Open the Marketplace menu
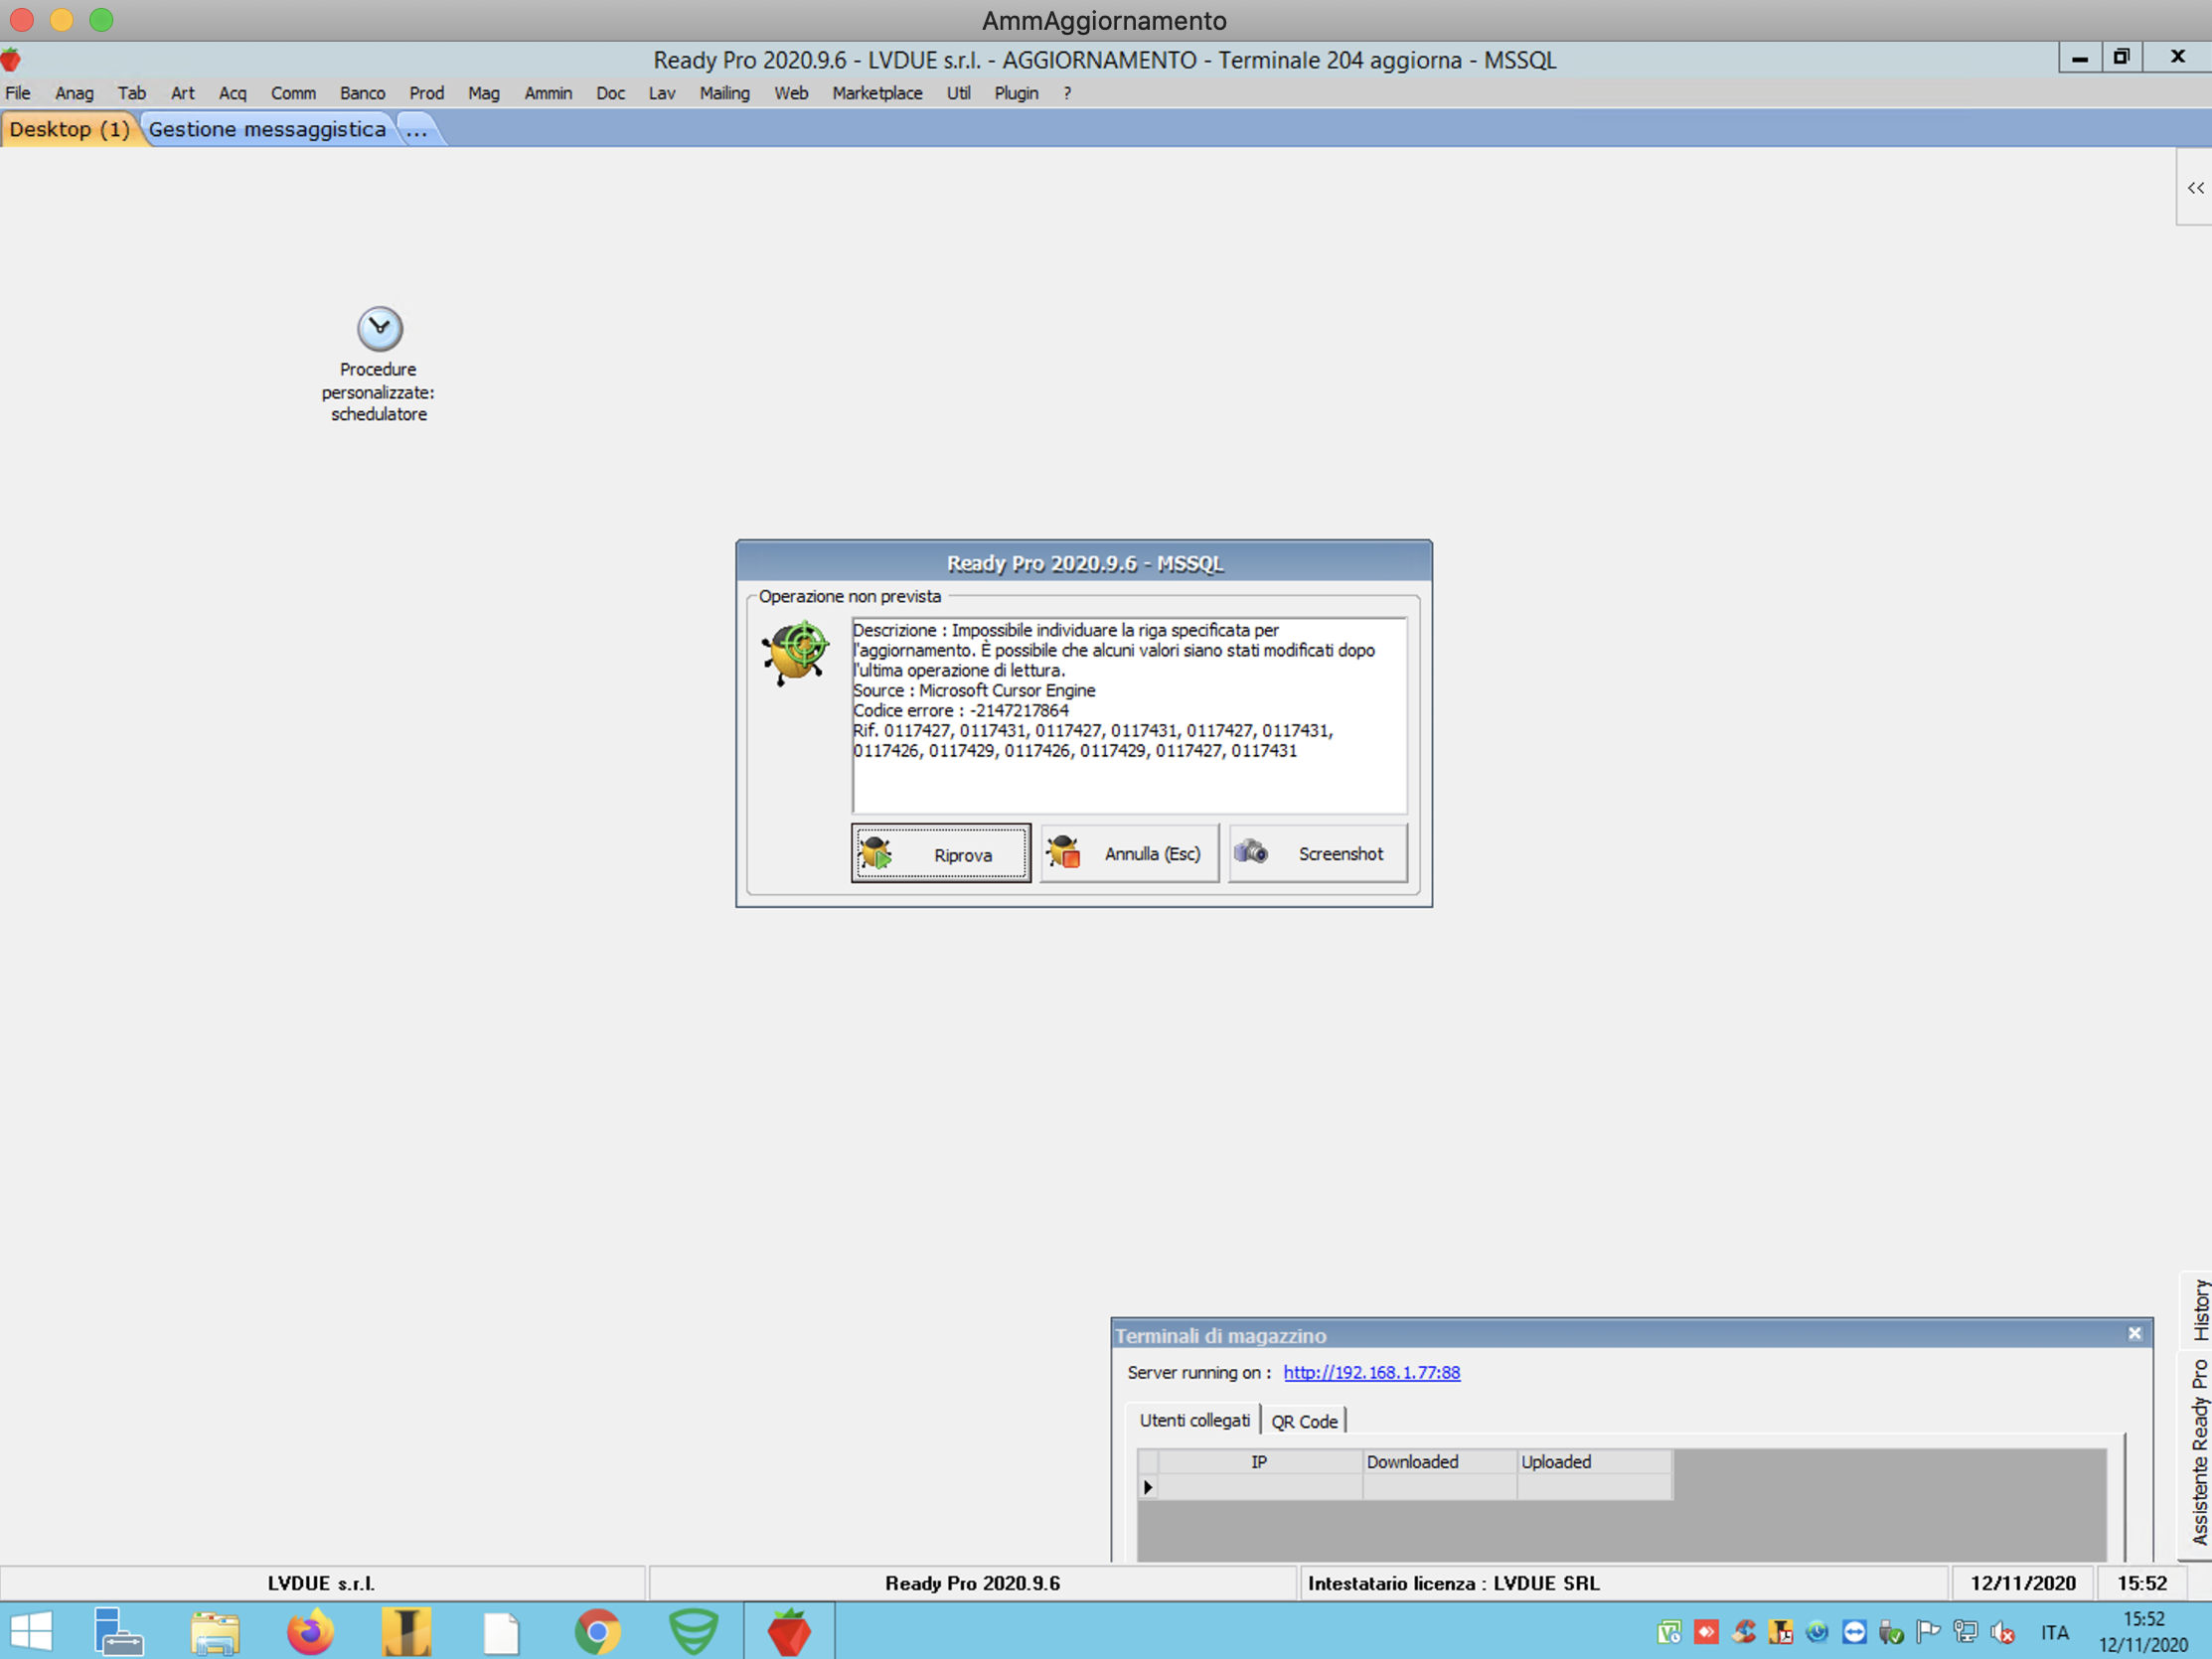The height and width of the screenshot is (1659, 2212). [877, 93]
